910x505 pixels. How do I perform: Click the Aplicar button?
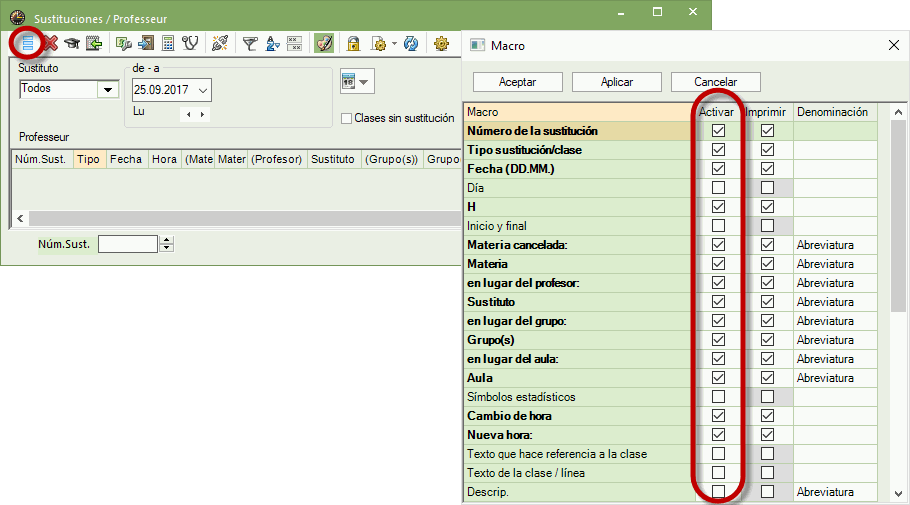(x=616, y=82)
